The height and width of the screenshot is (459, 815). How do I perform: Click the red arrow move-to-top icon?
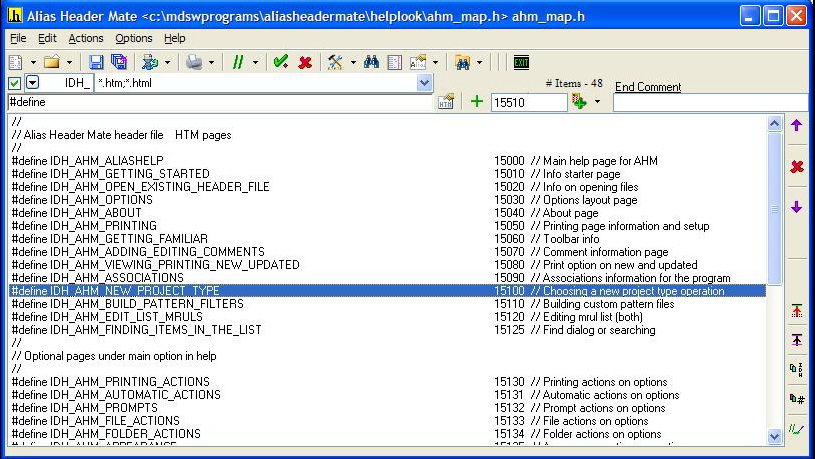tap(796, 311)
